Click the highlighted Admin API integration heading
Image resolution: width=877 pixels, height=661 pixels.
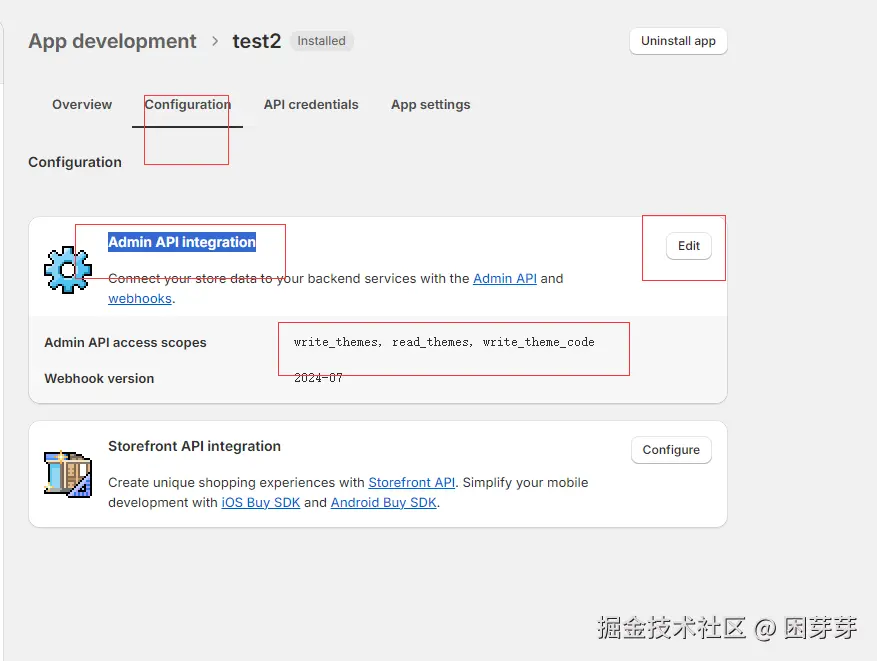182,242
